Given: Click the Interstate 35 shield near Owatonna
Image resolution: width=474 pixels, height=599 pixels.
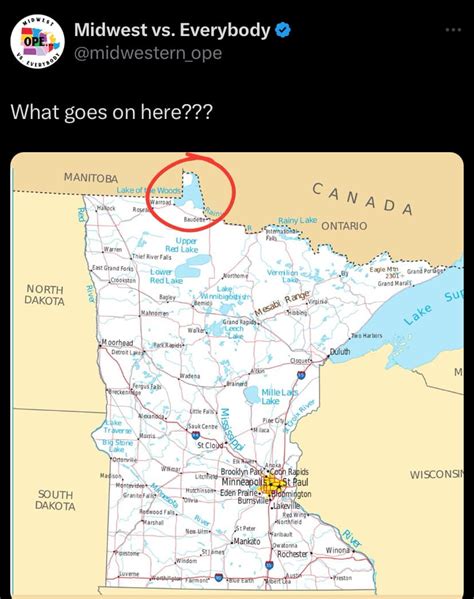Looking at the screenshot, I should [x=269, y=565].
